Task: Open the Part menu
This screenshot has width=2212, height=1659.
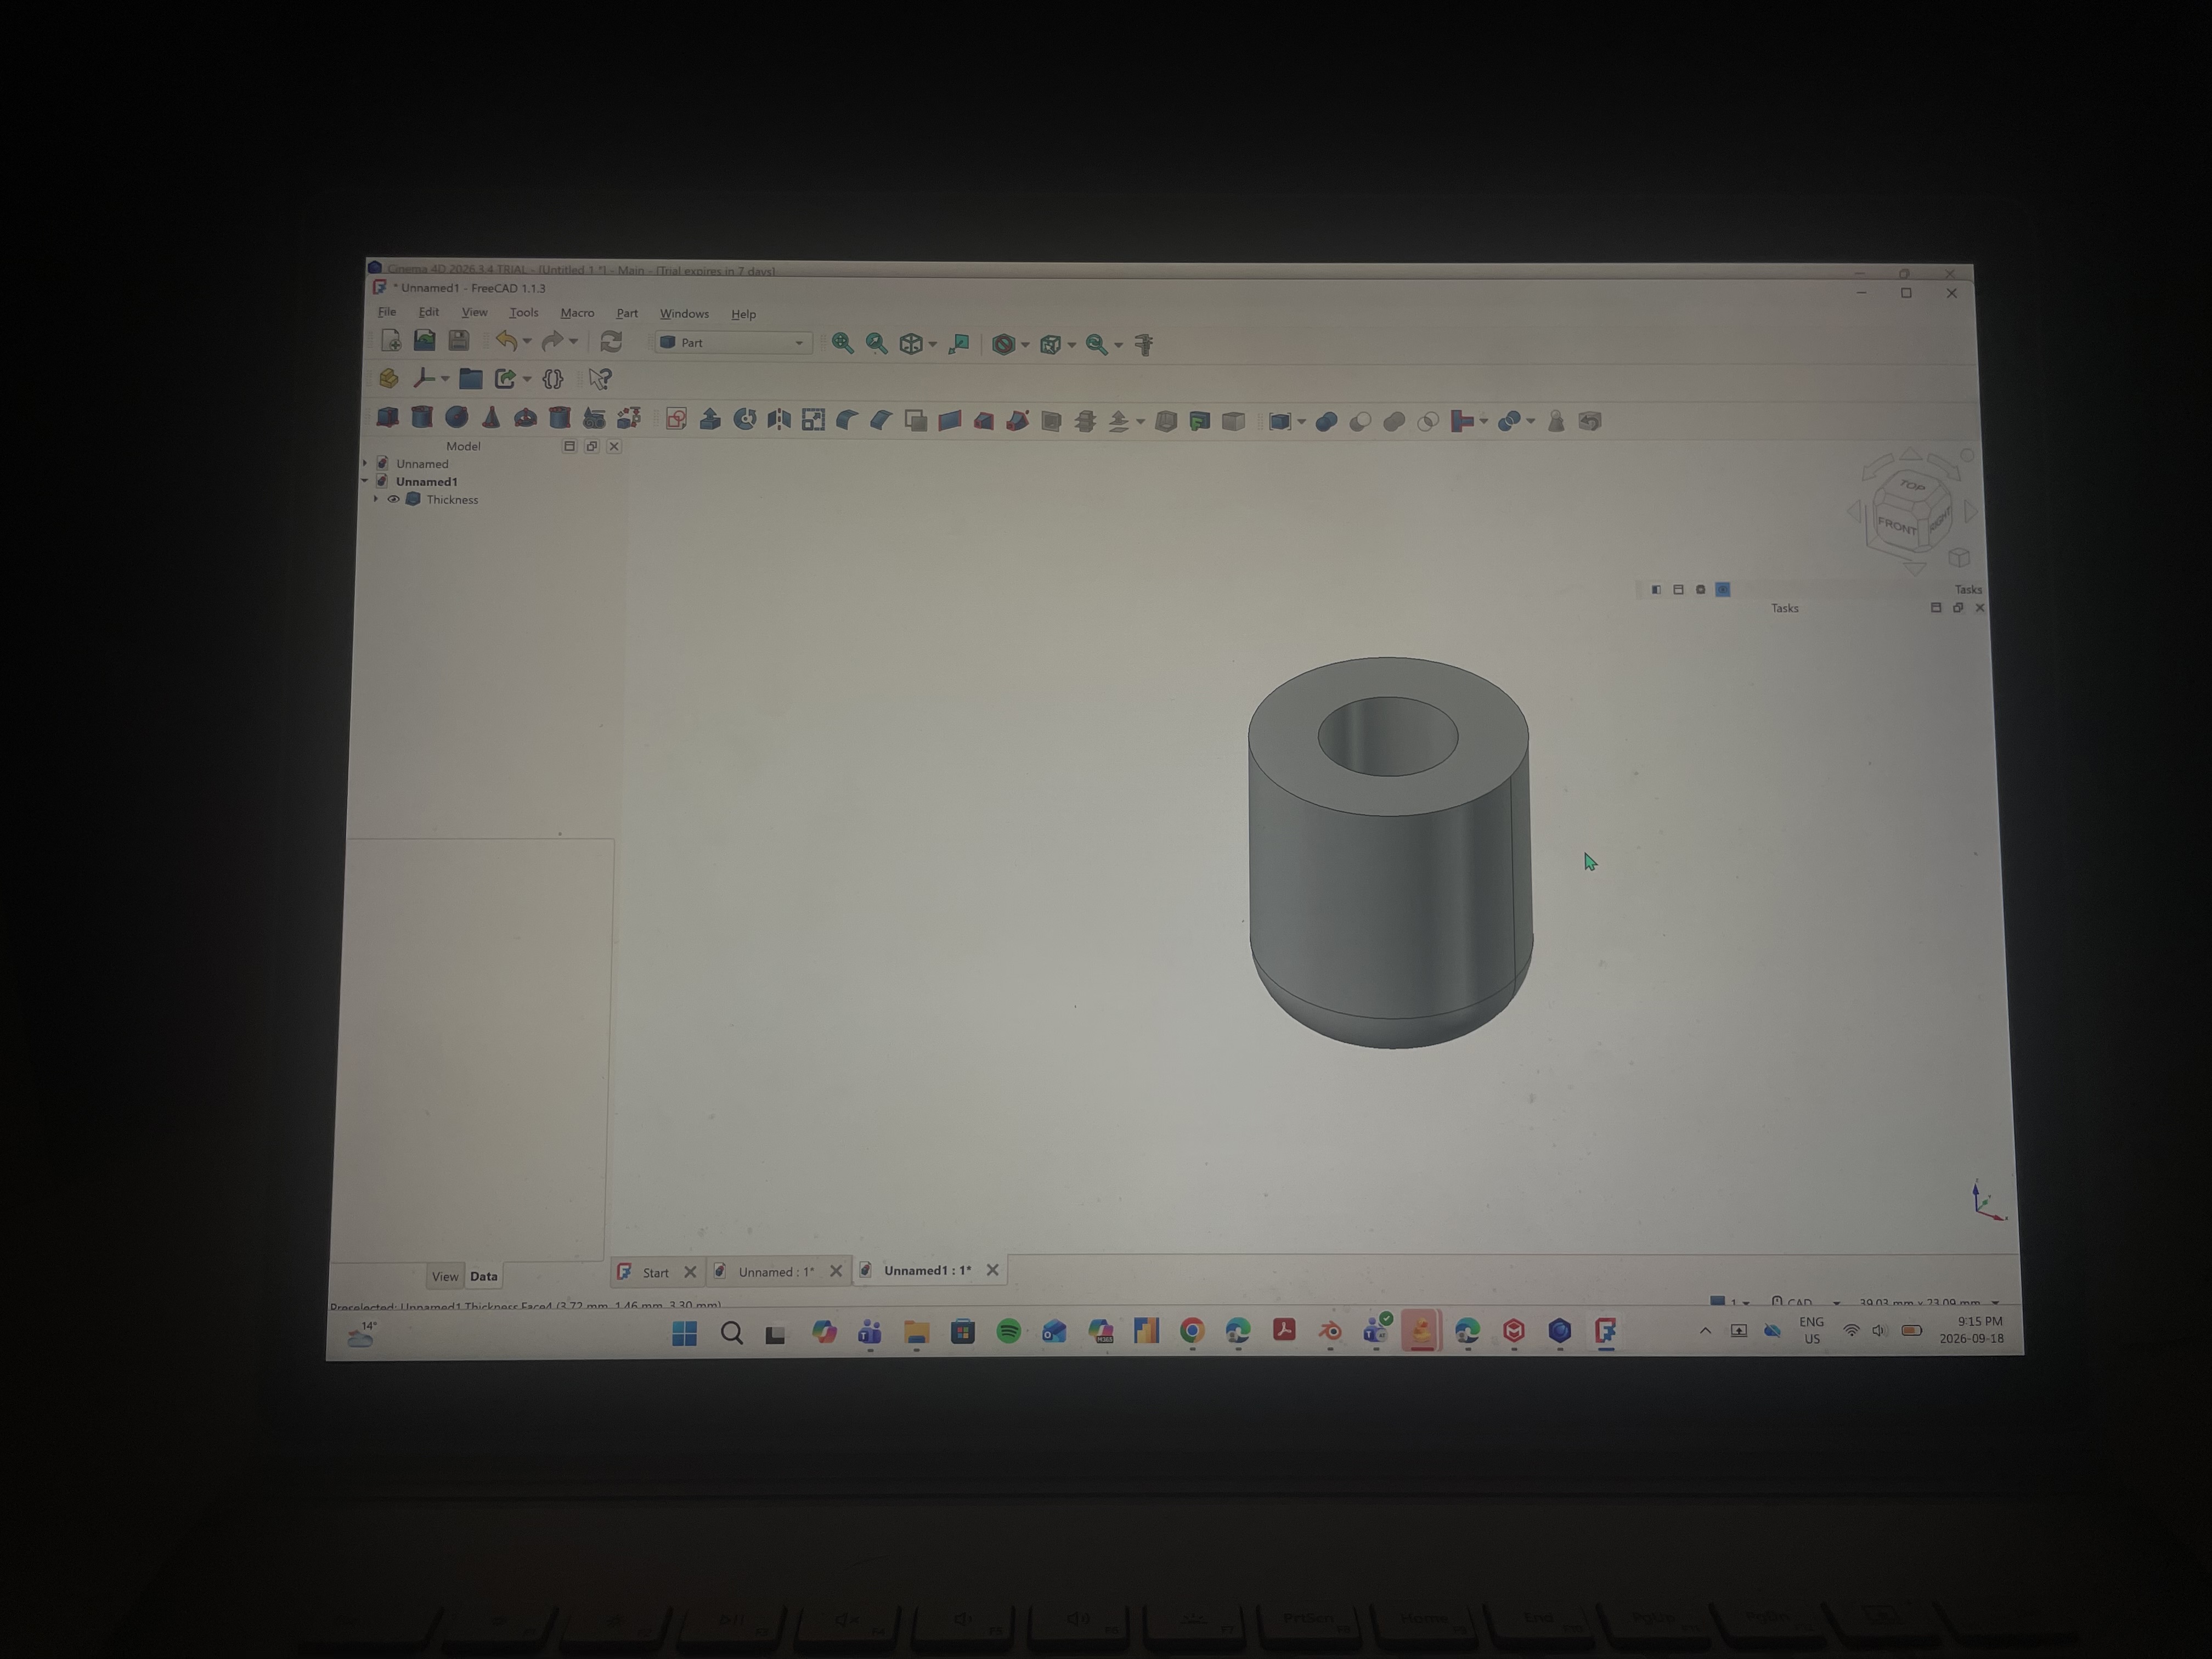Action: 627,313
